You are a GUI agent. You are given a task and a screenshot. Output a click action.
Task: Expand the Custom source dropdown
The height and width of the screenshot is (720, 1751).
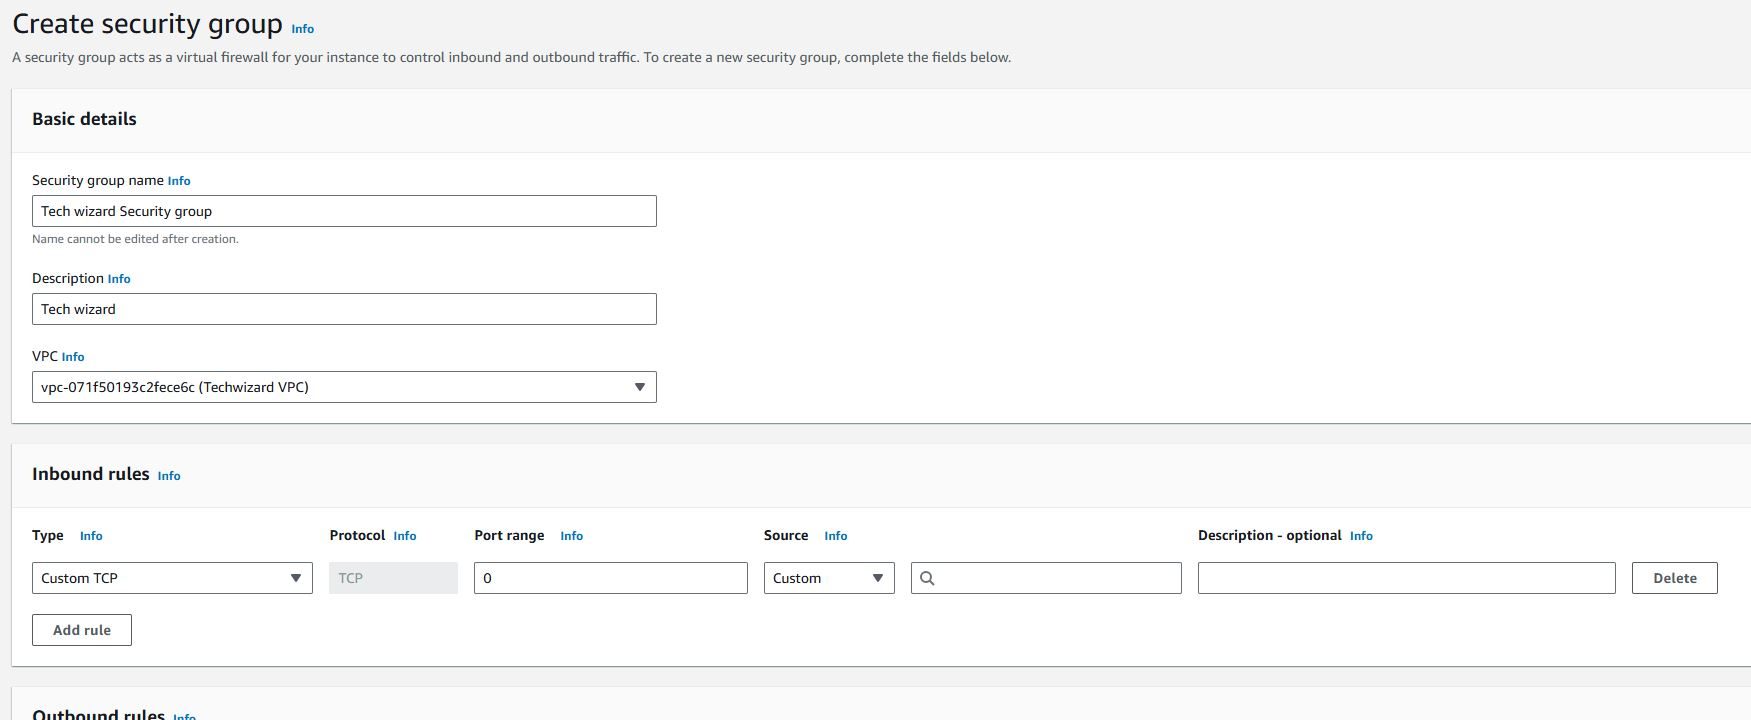pyautogui.click(x=829, y=578)
